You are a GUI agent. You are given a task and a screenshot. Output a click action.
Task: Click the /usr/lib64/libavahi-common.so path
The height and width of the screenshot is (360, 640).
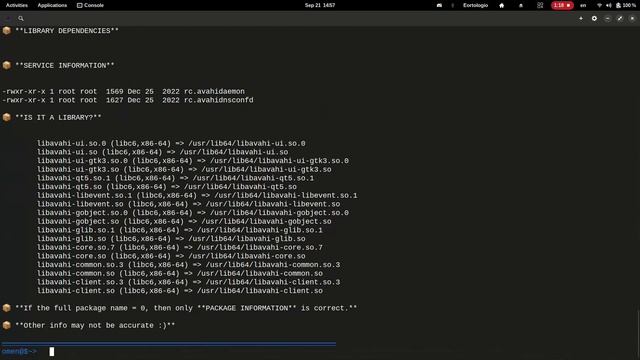coord(260,273)
